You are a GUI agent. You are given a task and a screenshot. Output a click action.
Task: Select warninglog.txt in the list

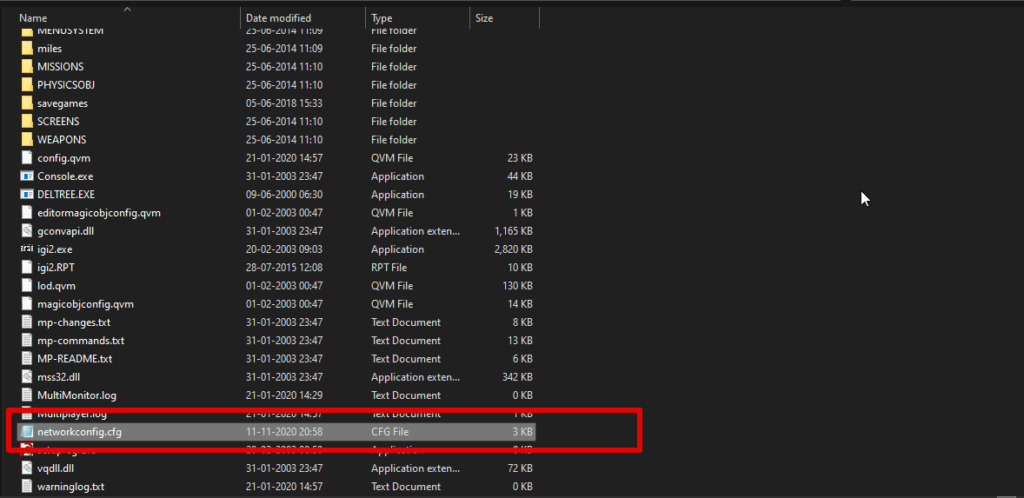point(71,487)
